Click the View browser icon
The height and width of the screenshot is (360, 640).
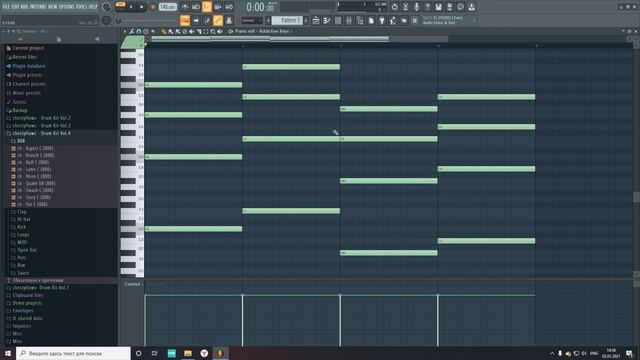coord(360,20)
